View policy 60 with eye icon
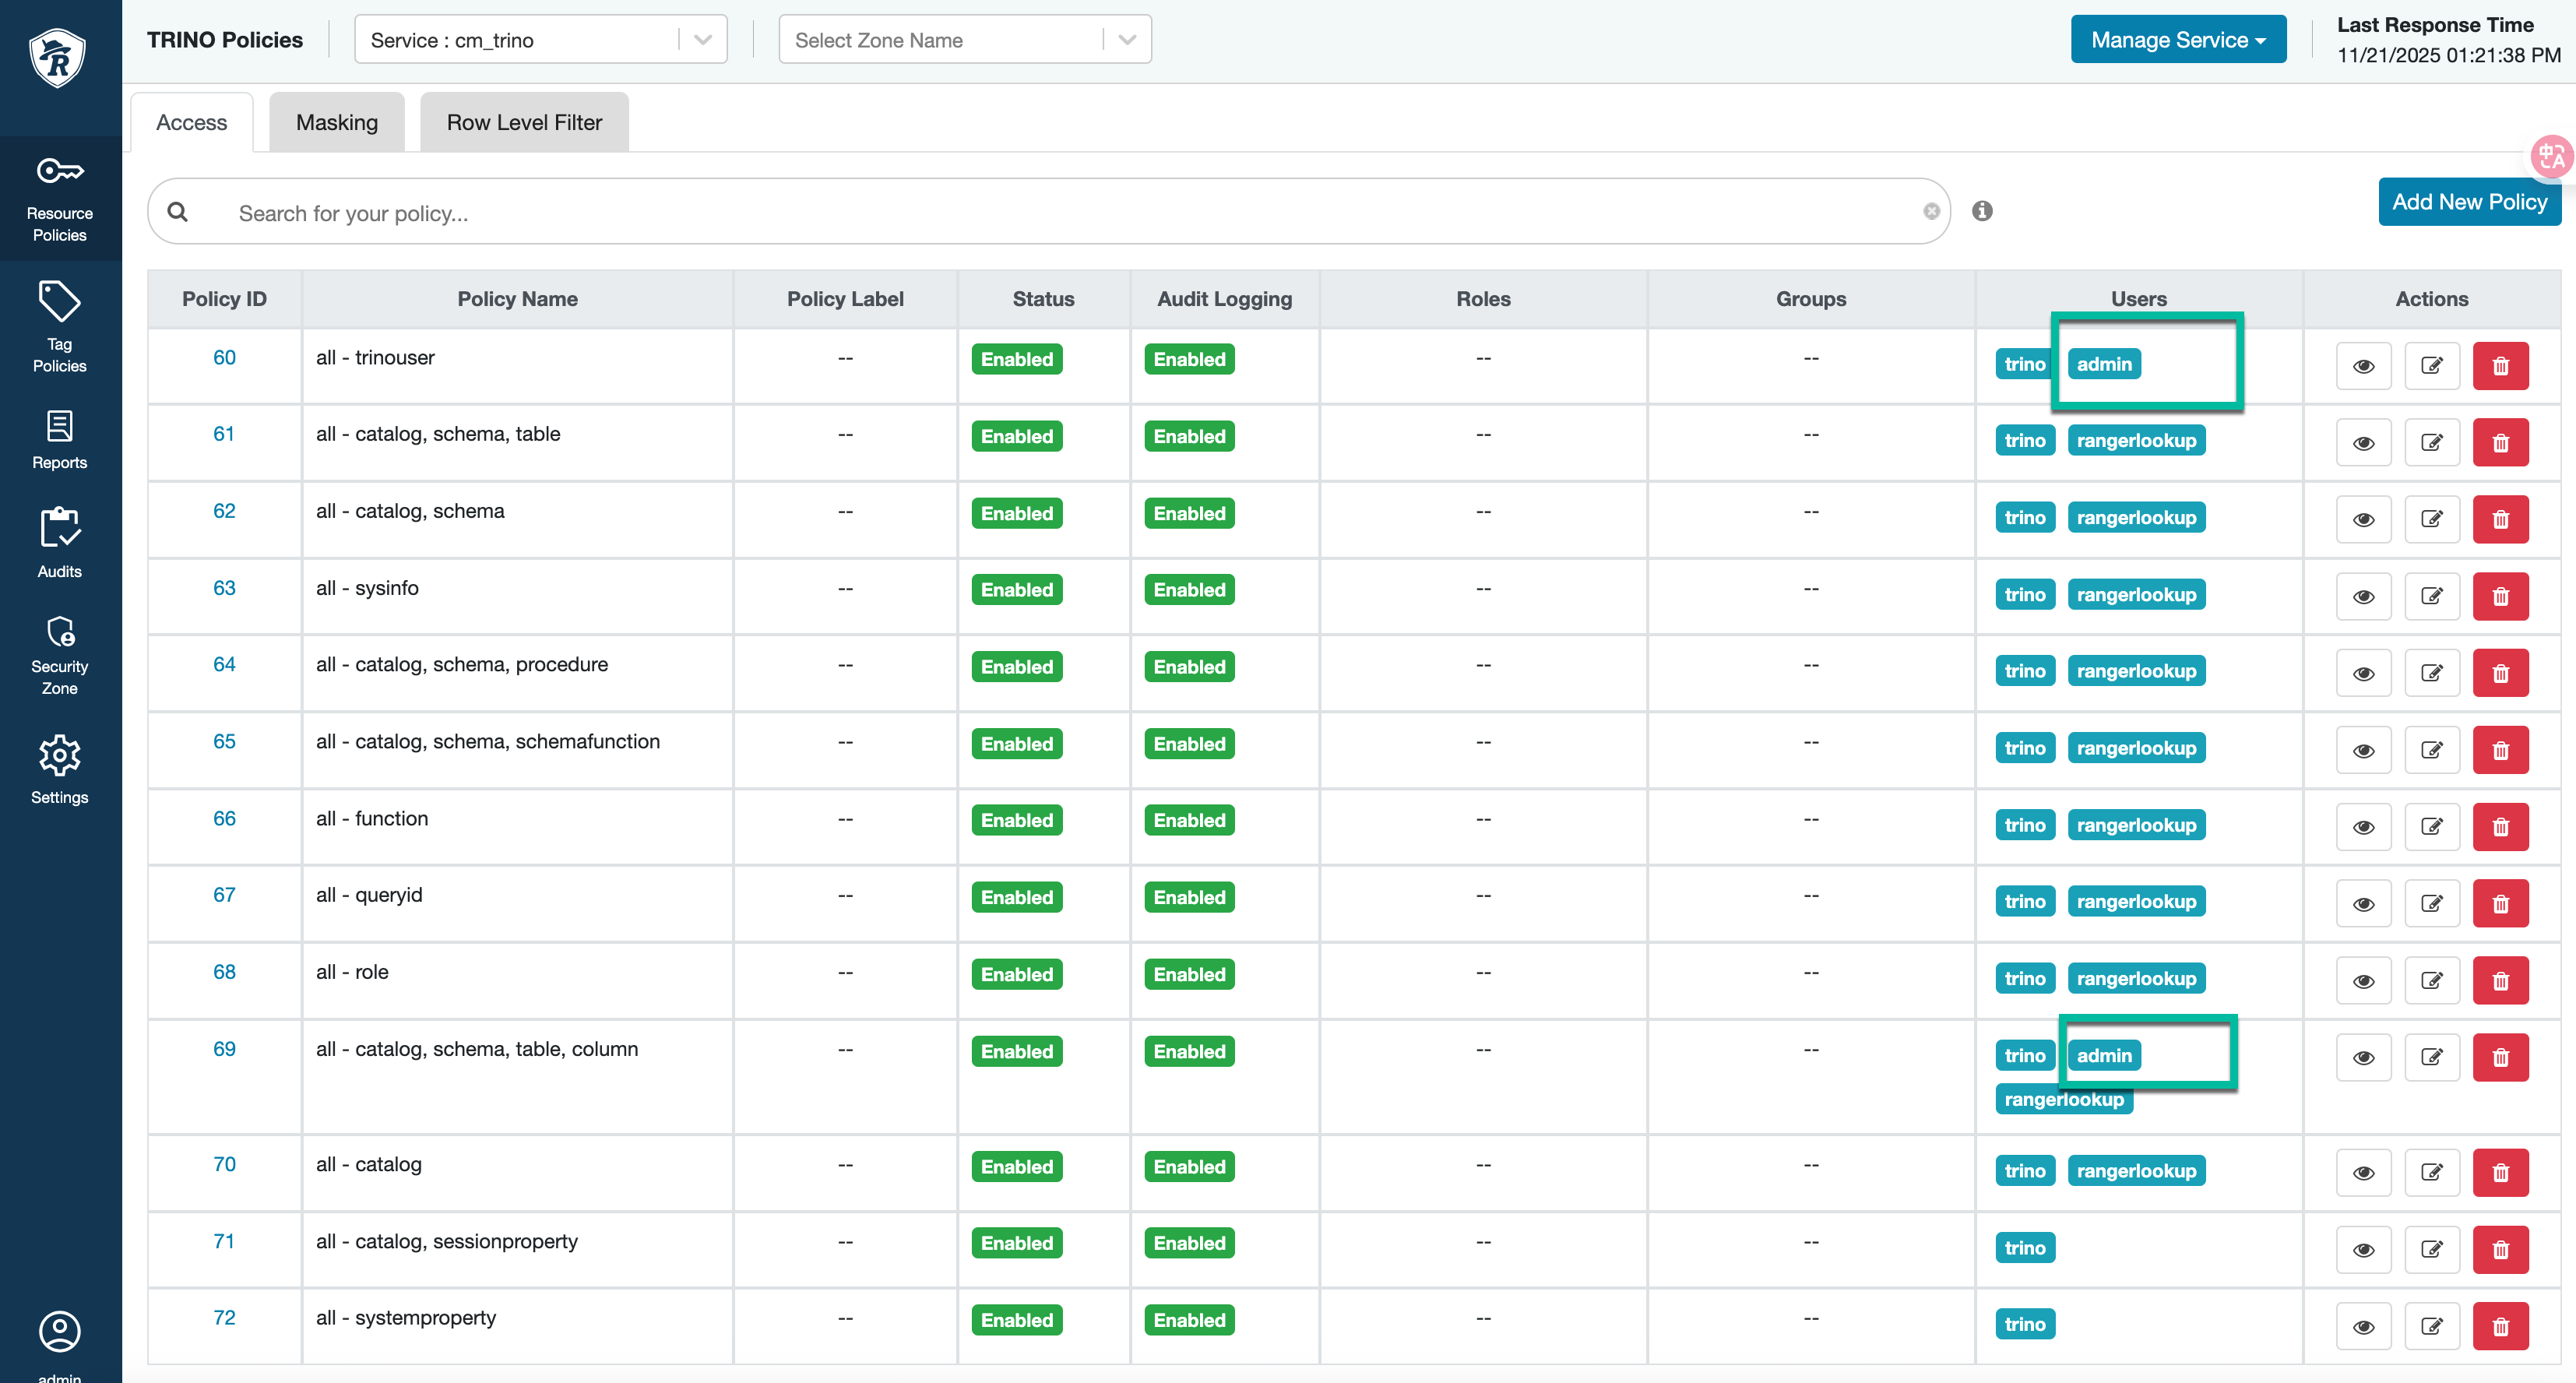 point(2363,366)
